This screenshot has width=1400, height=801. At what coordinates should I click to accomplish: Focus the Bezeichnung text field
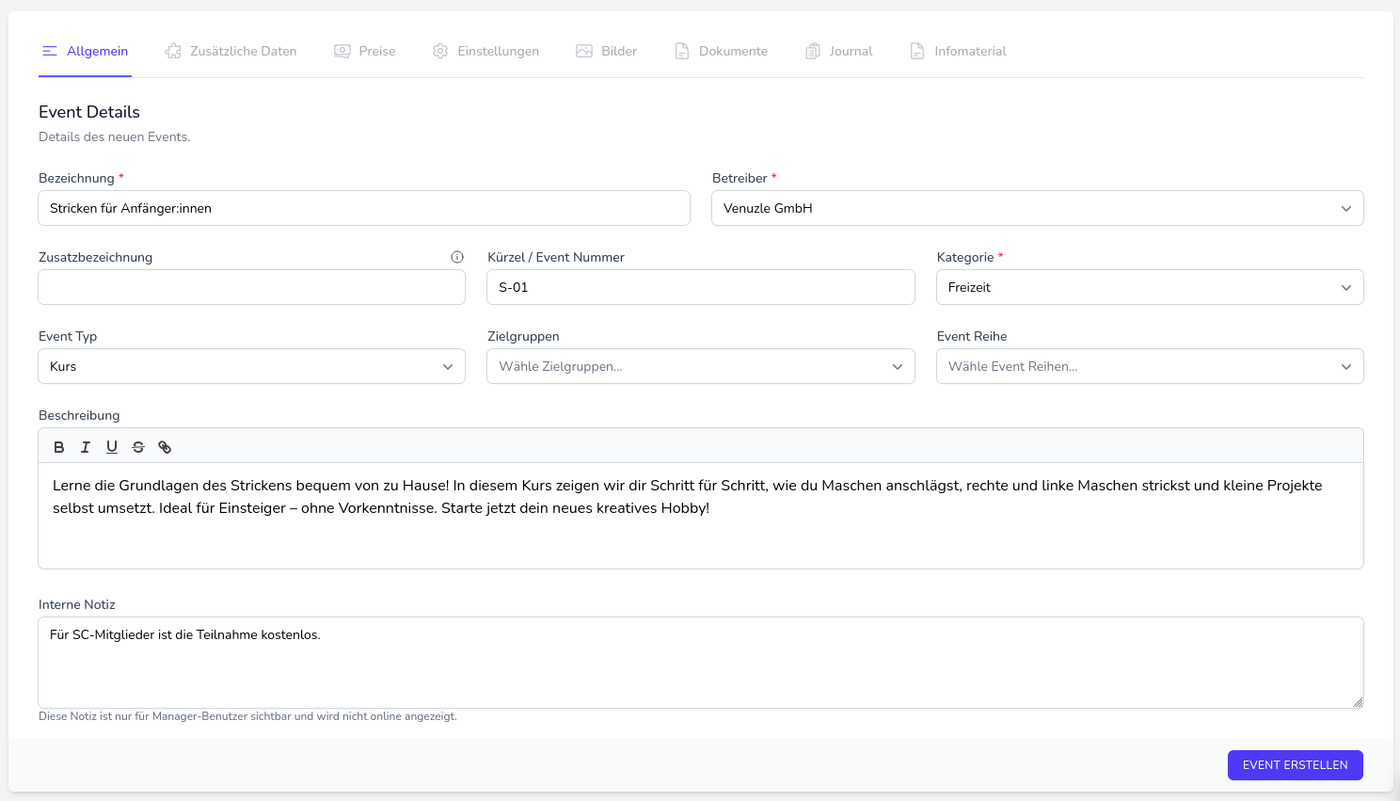(364, 209)
